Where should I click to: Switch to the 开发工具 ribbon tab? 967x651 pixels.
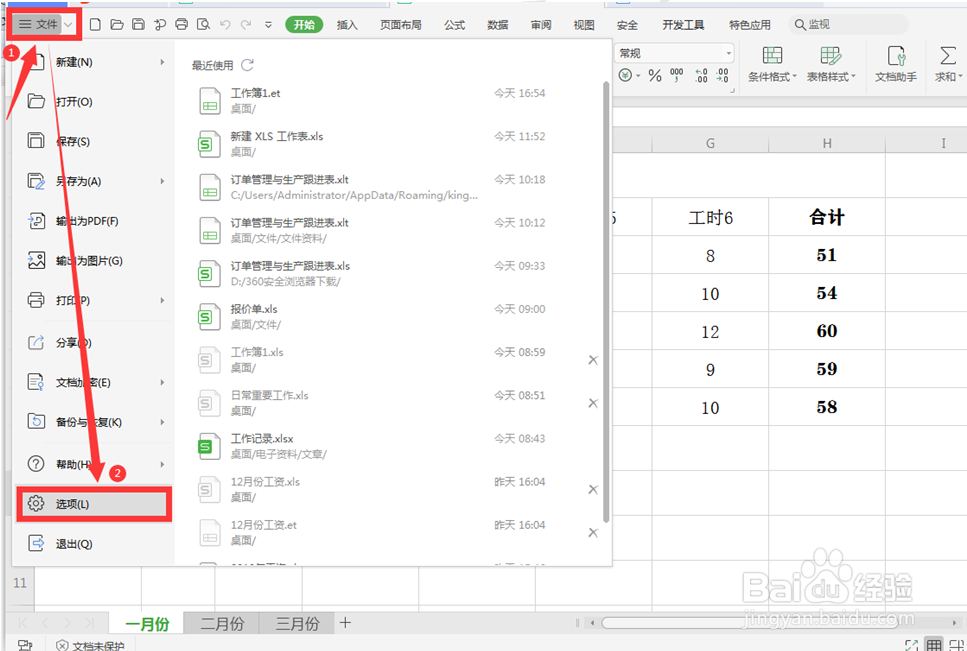tap(683, 25)
